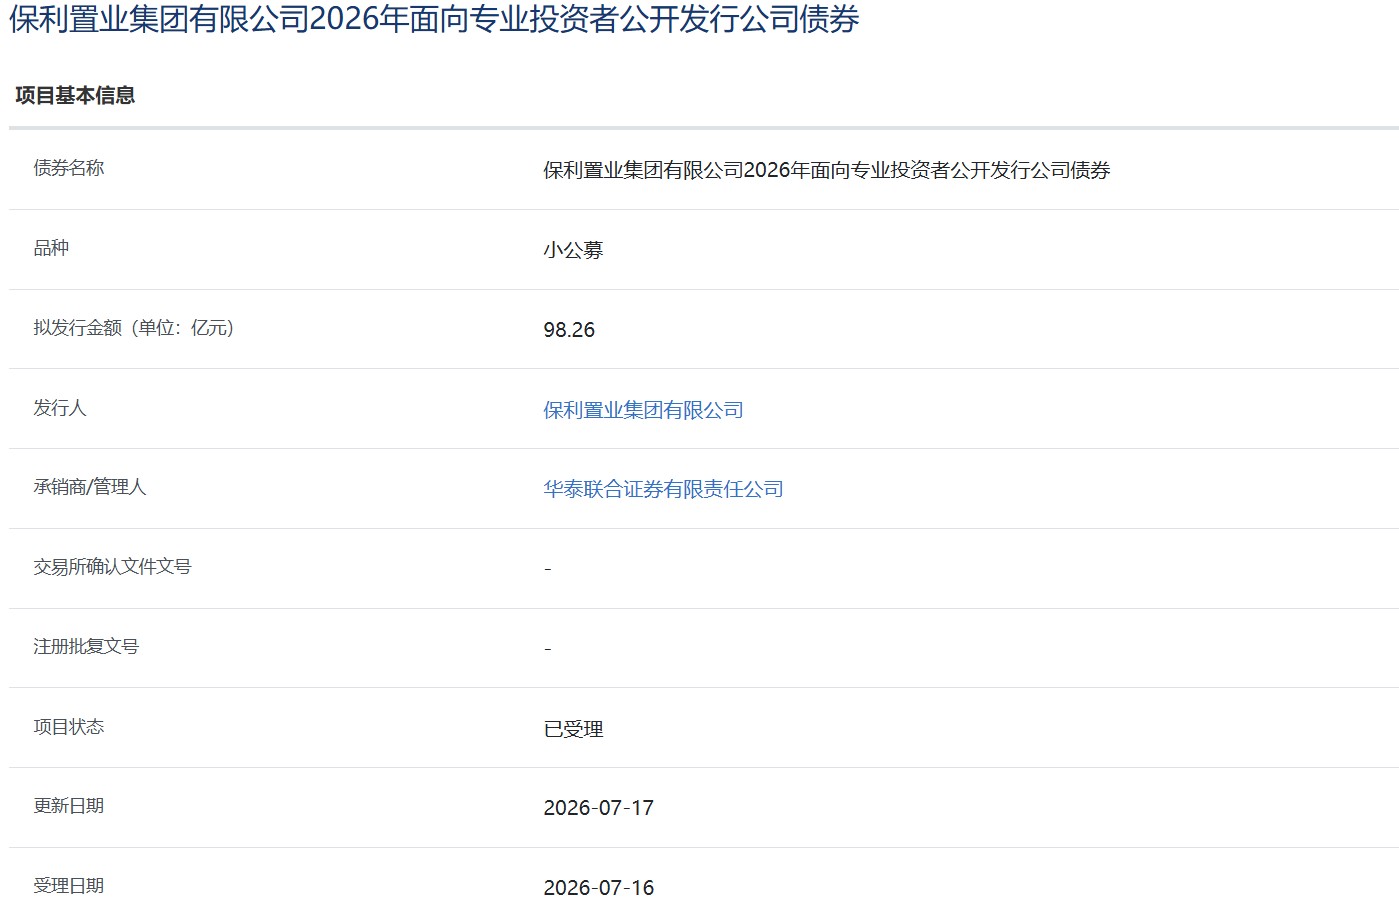The height and width of the screenshot is (921, 1399).
Task: Select the amount value 98.26
Action: tap(569, 330)
